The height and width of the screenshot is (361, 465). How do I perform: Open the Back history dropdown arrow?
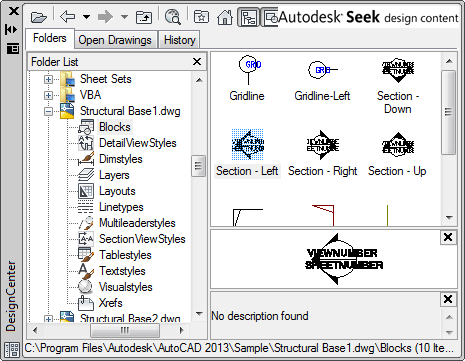click(86, 17)
